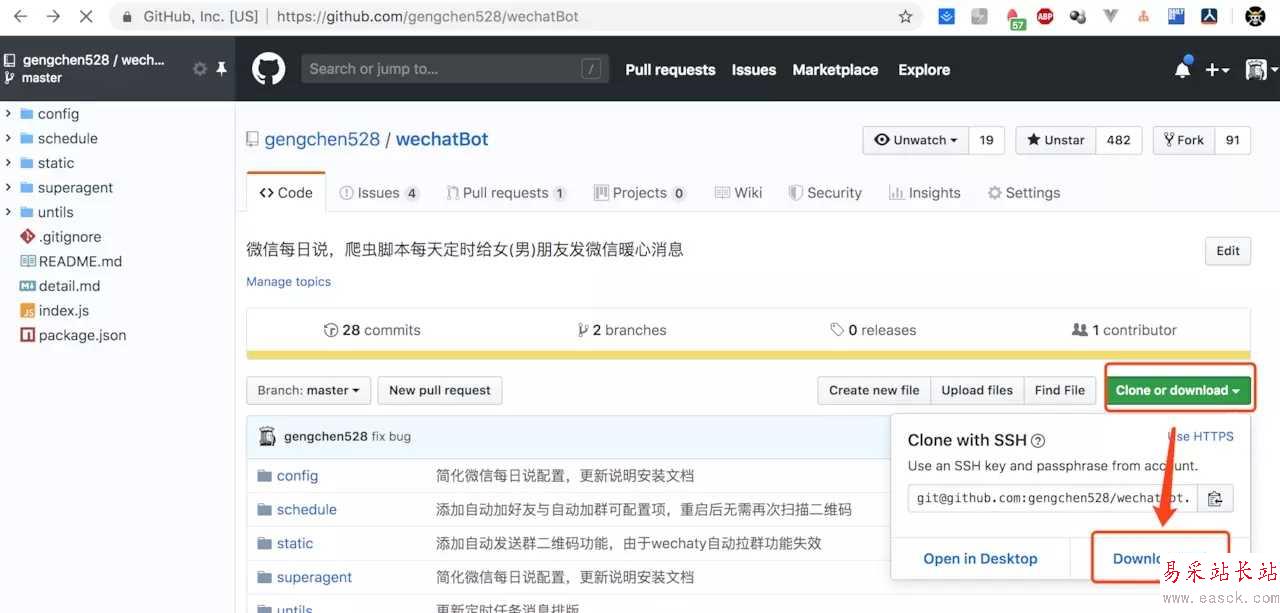This screenshot has height=613, width=1280.
Task: Switch to the Settings tab
Action: tap(1024, 193)
